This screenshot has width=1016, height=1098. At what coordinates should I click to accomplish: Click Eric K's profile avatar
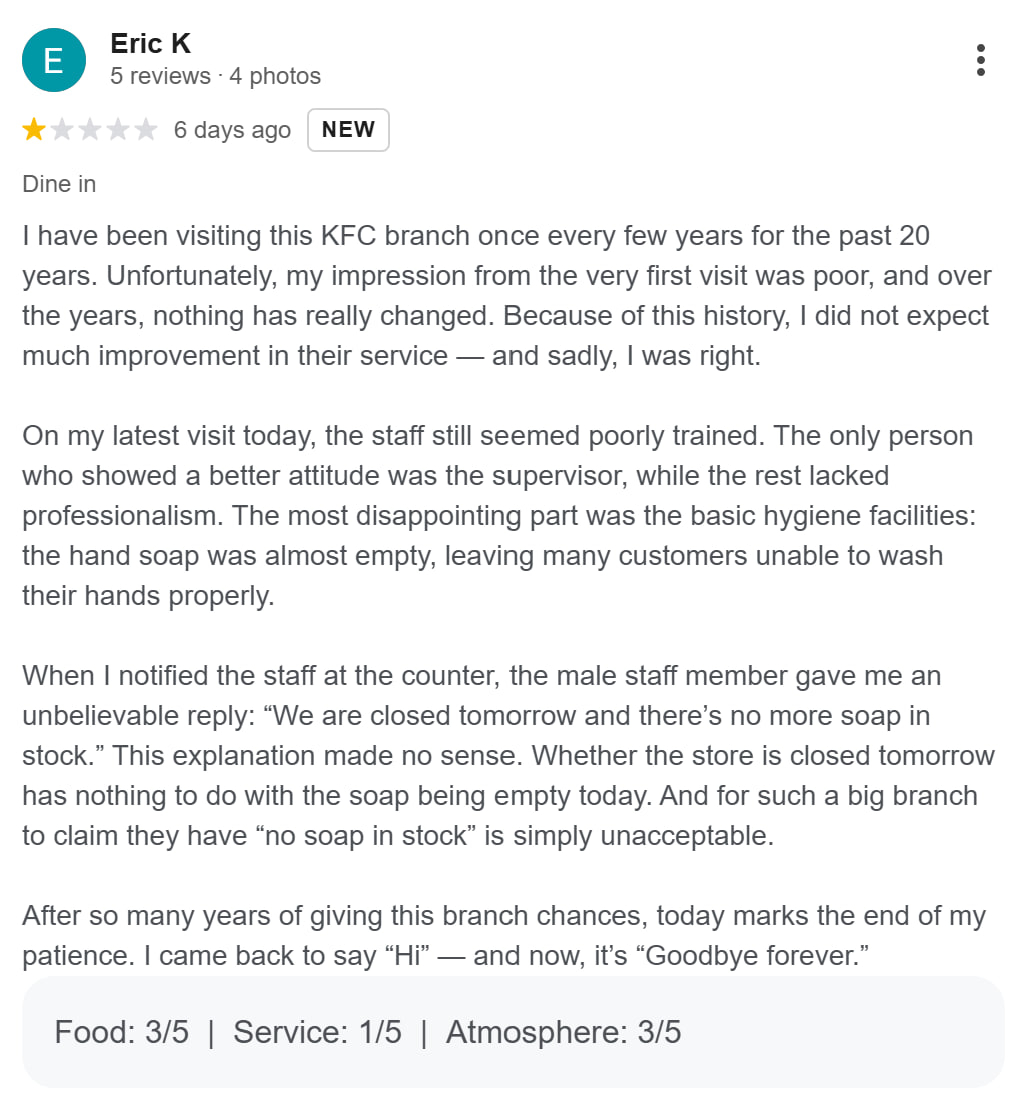[x=53, y=59]
